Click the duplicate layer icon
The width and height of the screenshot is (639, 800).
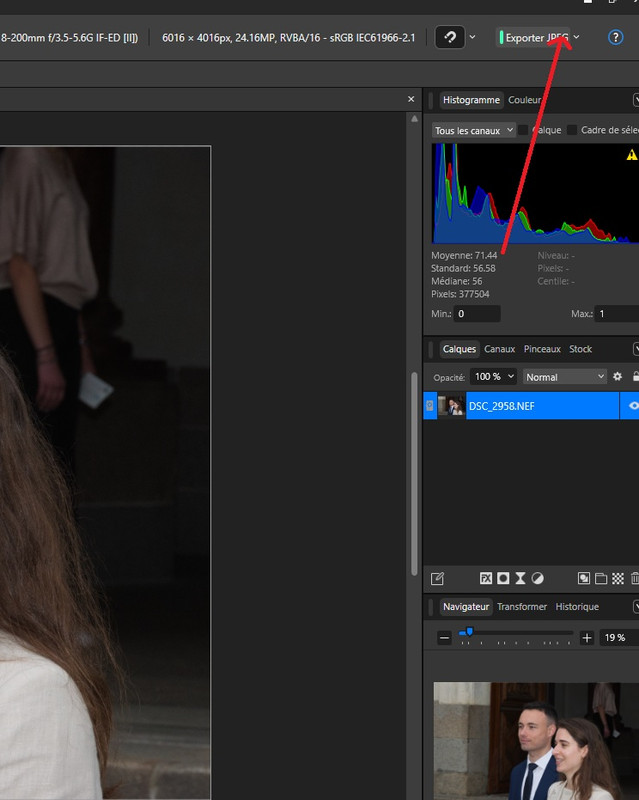coord(583,578)
